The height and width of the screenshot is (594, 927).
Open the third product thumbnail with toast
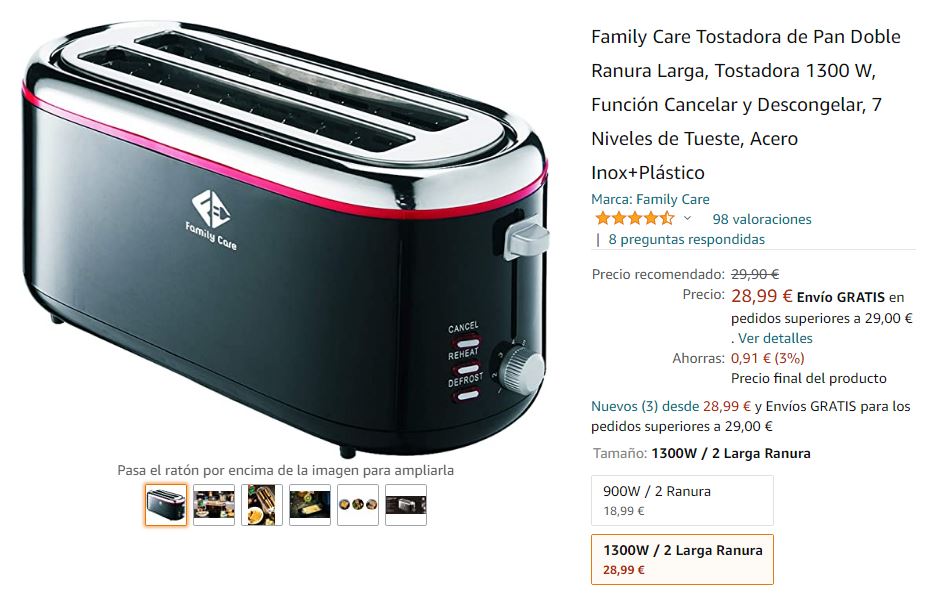261,505
